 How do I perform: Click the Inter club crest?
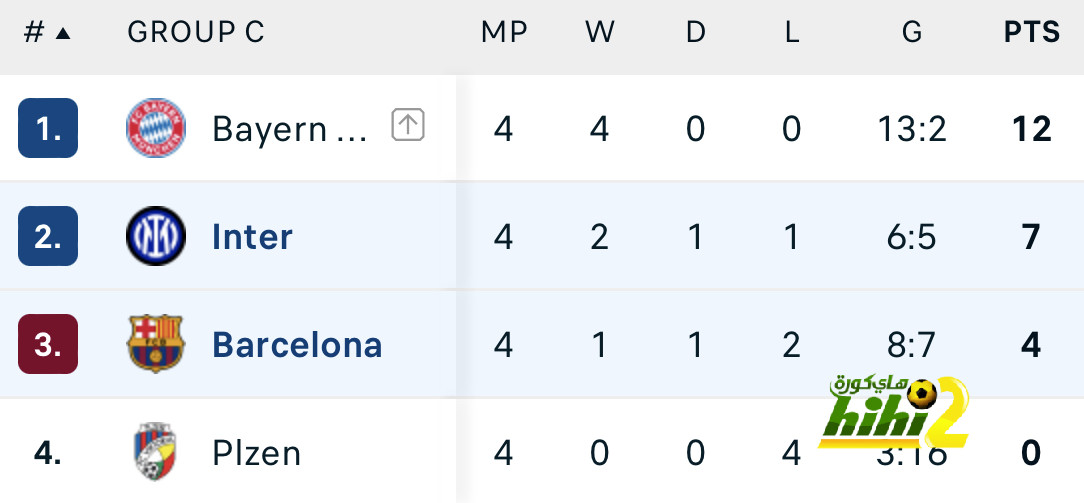coord(155,237)
